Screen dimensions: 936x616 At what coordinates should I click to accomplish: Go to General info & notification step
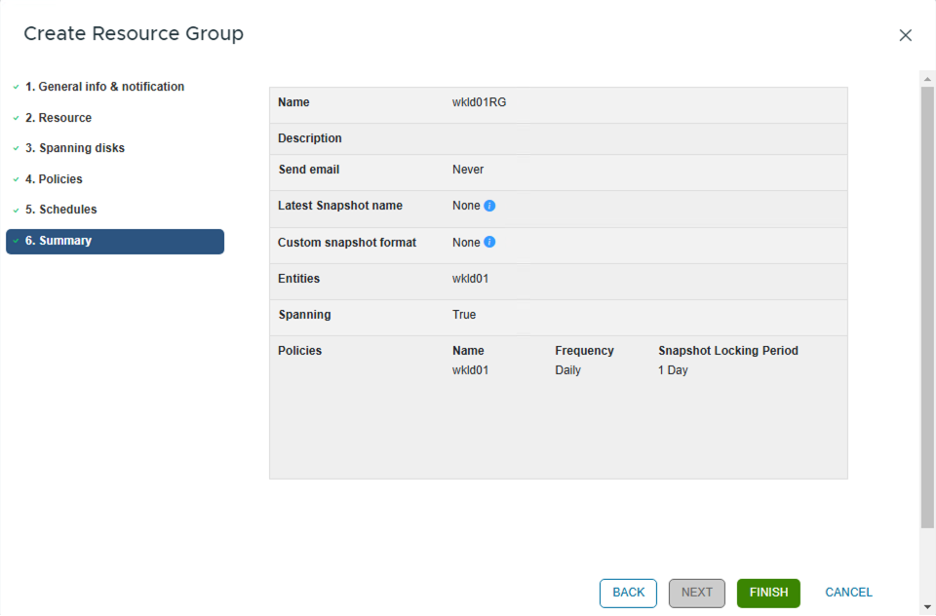(104, 87)
